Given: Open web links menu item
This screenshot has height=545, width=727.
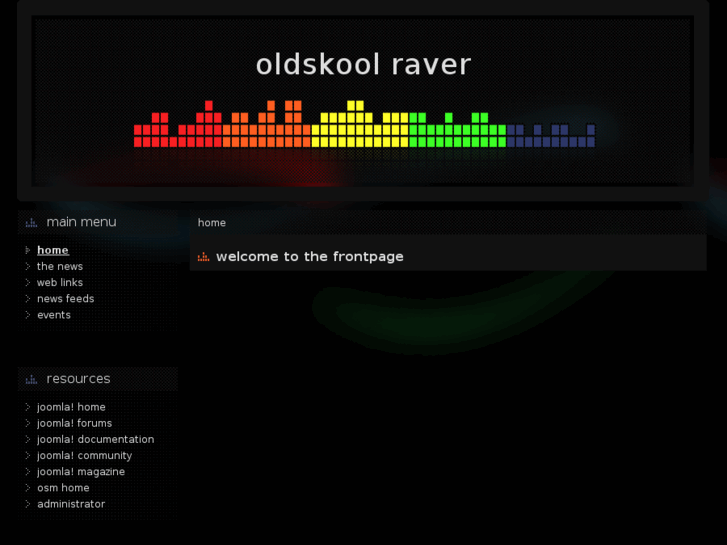Looking at the screenshot, I should pyautogui.click(x=60, y=282).
